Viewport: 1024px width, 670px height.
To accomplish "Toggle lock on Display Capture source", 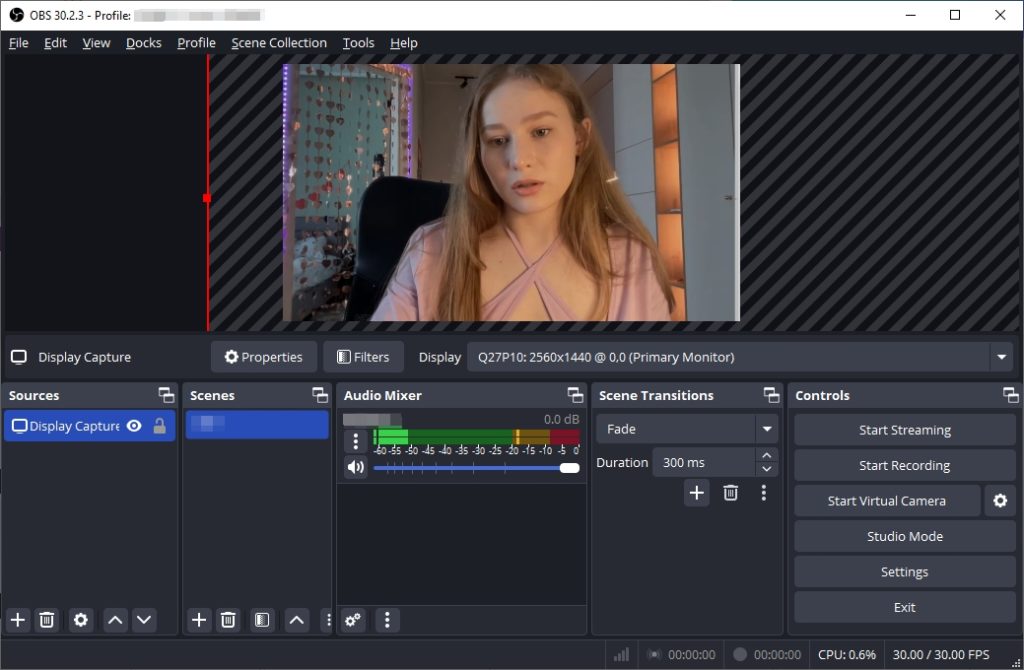I will point(159,426).
